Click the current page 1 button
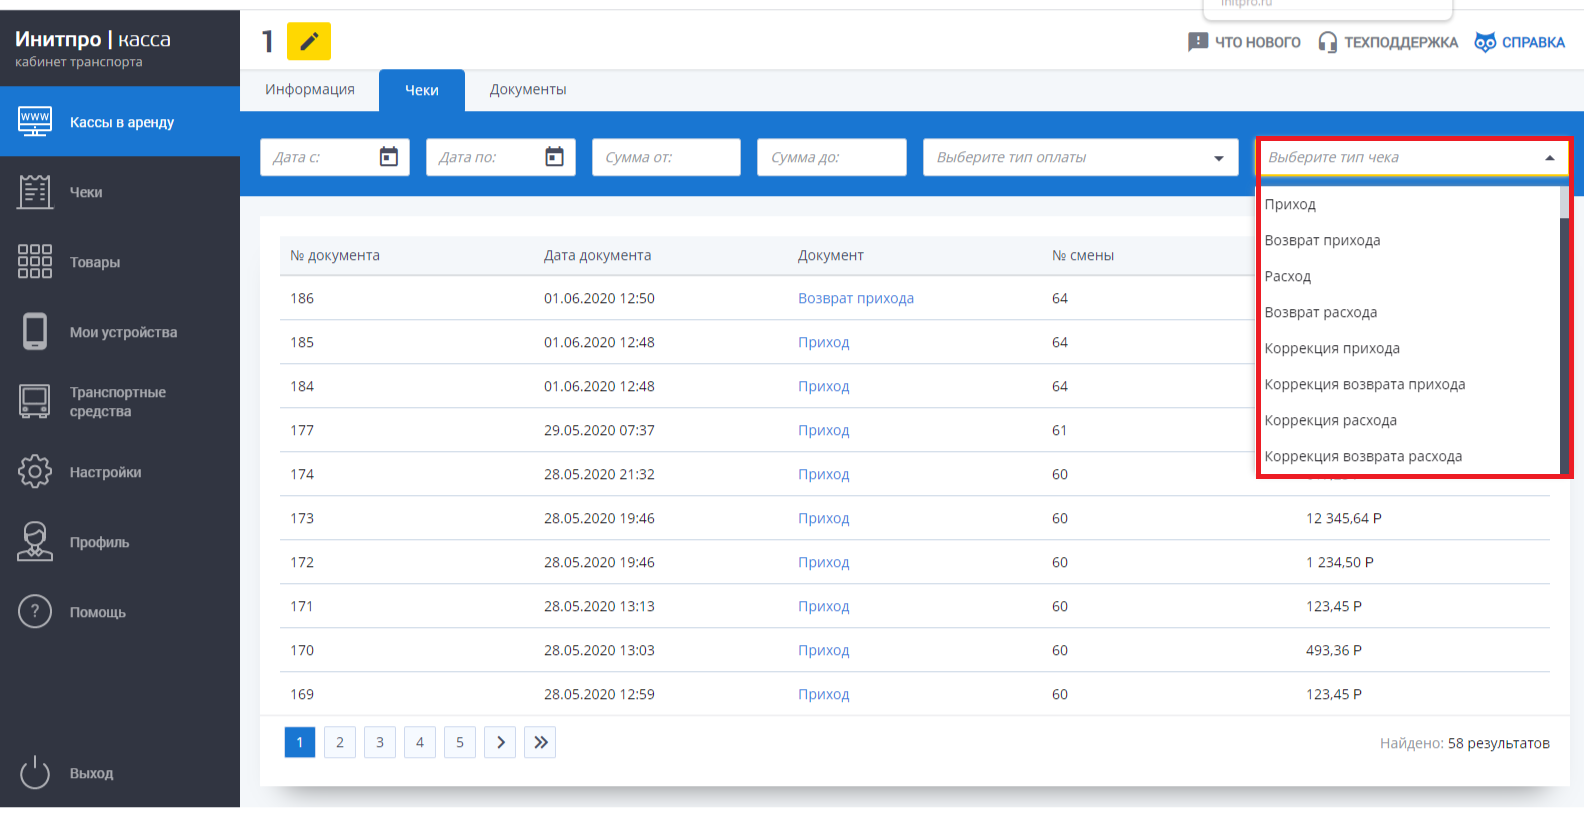 tap(300, 742)
